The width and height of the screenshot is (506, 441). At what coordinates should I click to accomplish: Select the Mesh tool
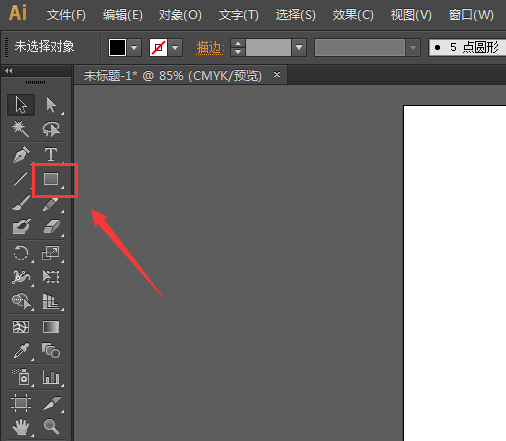click(21, 327)
